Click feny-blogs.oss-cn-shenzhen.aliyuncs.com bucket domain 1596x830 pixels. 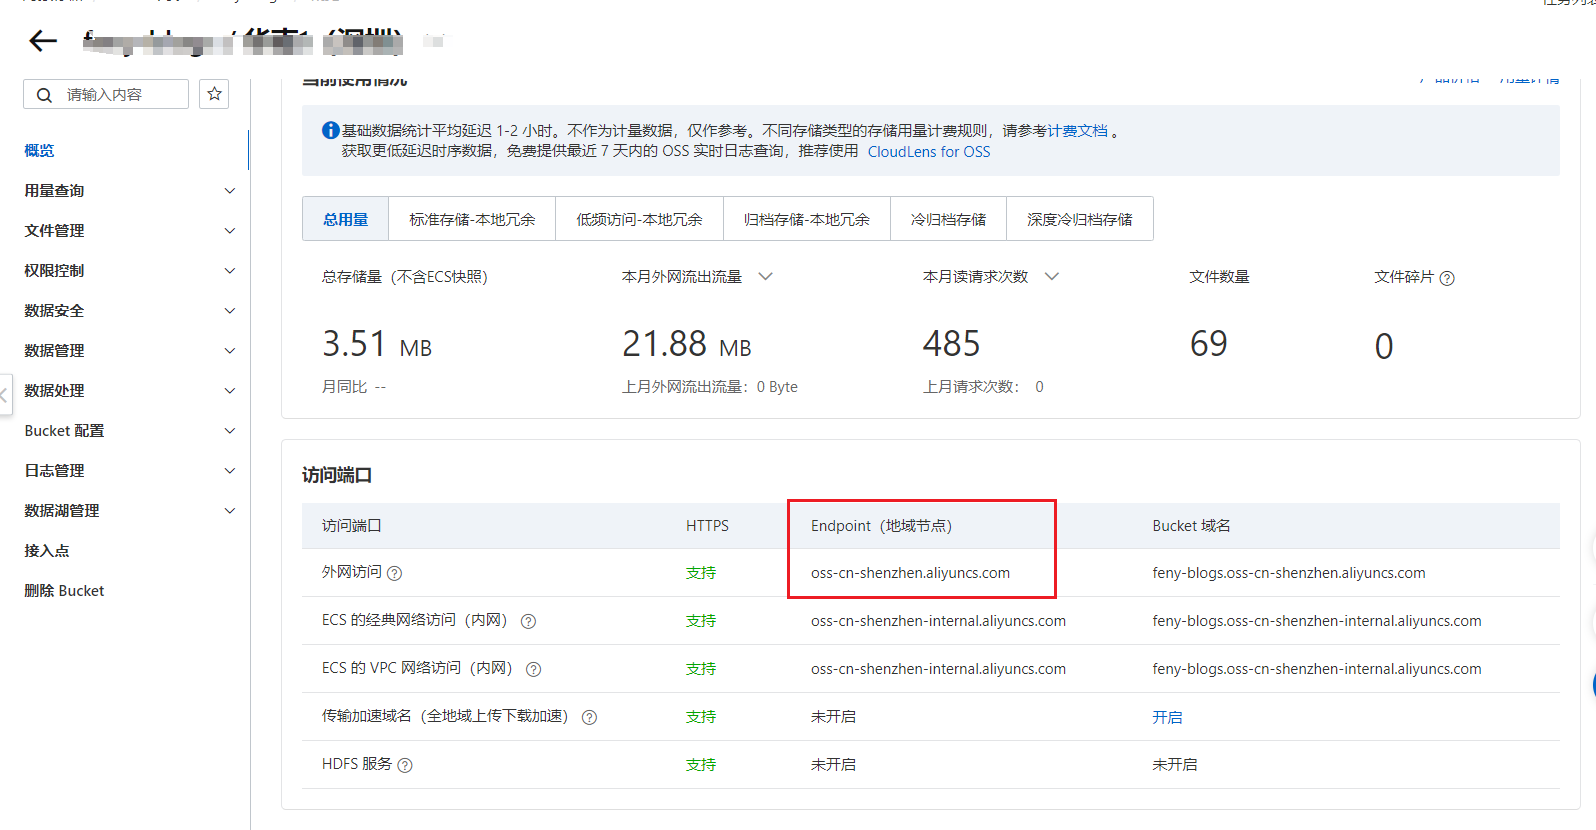1289,573
